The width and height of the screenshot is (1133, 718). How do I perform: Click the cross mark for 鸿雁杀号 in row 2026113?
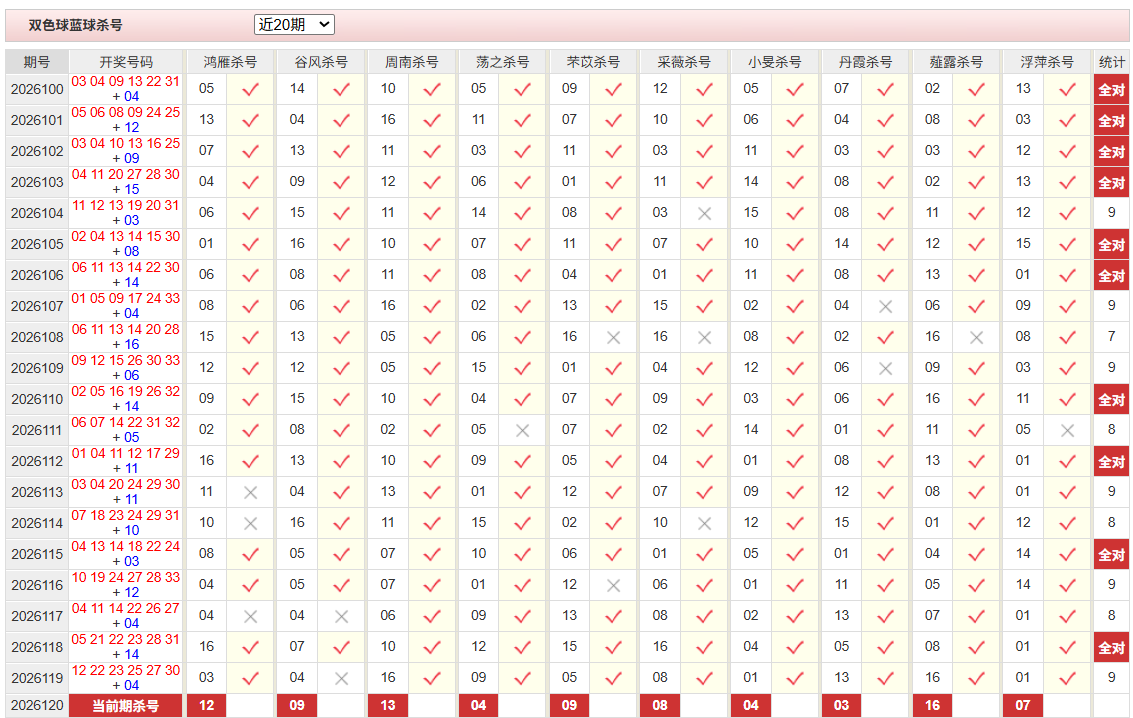(x=251, y=493)
